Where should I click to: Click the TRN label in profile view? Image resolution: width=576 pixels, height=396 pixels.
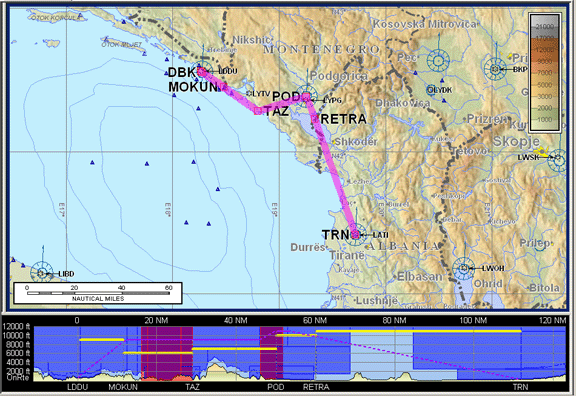[x=520, y=387]
